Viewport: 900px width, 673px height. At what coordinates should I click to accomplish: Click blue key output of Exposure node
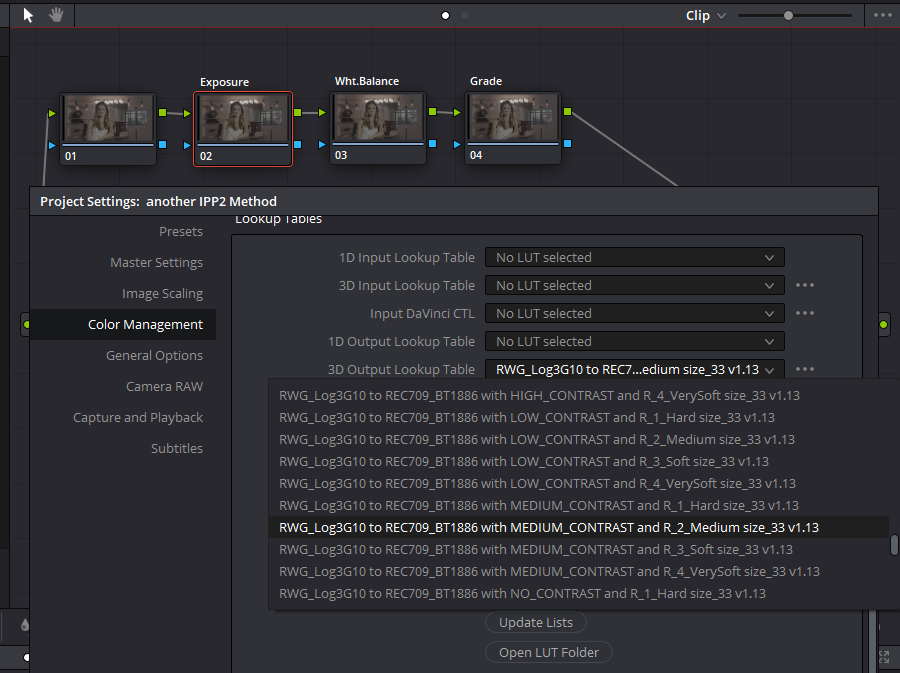click(x=297, y=145)
